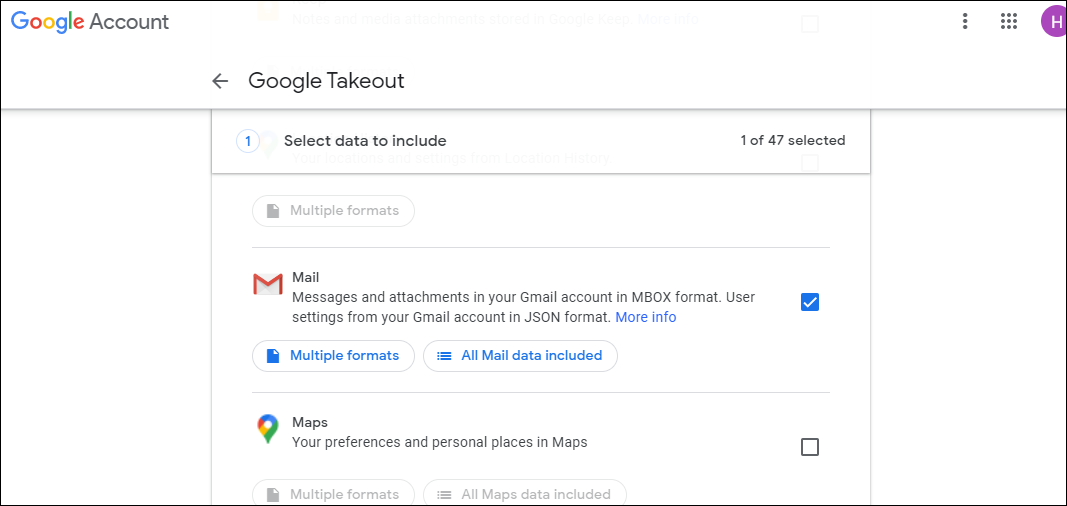Click the Gmail envelope icon

pos(267,284)
